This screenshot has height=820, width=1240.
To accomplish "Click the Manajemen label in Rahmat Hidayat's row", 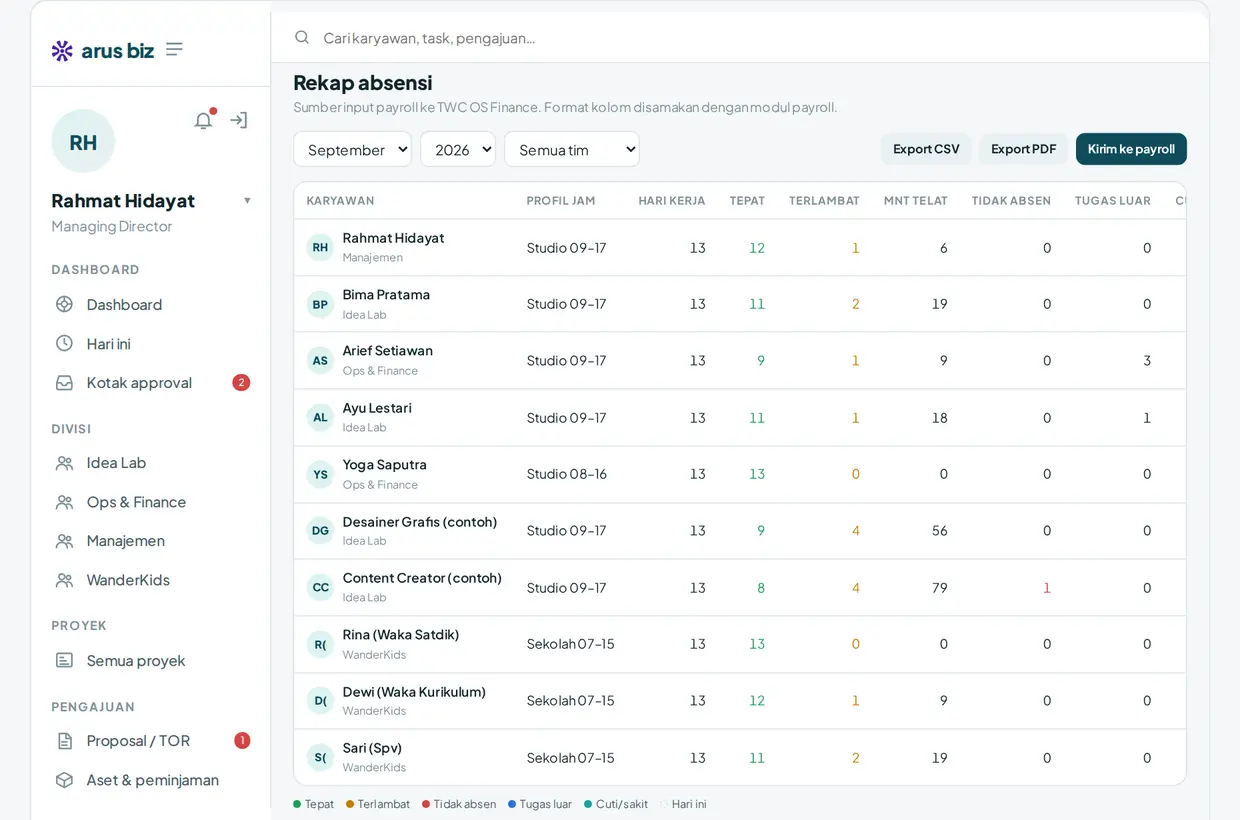I will [373, 258].
